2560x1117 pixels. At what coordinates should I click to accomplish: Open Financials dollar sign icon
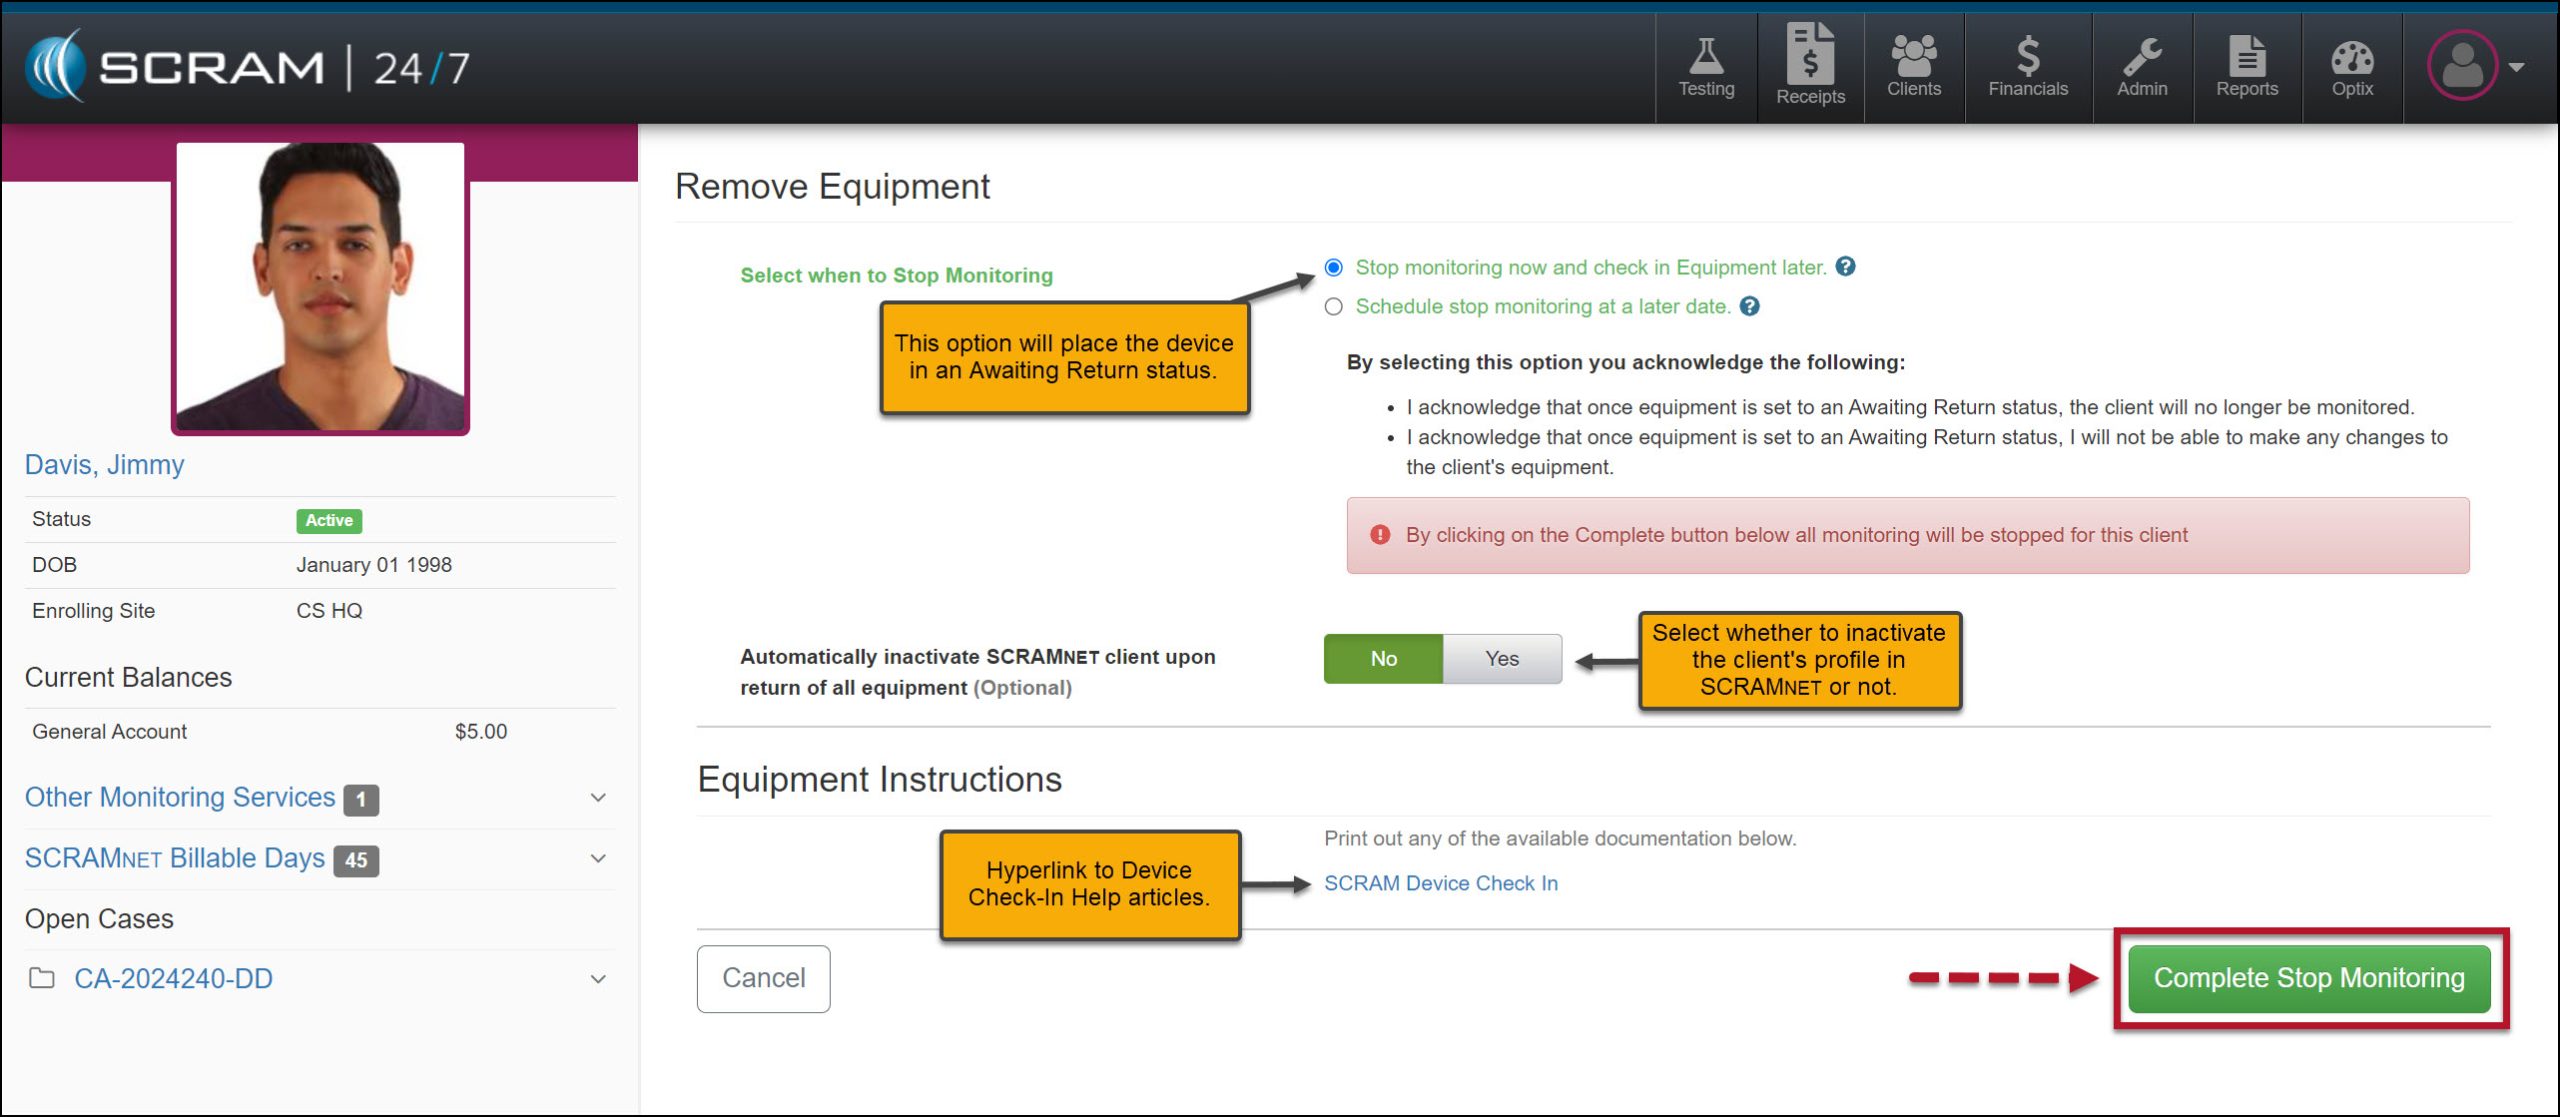pyautogui.click(x=2027, y=68)
